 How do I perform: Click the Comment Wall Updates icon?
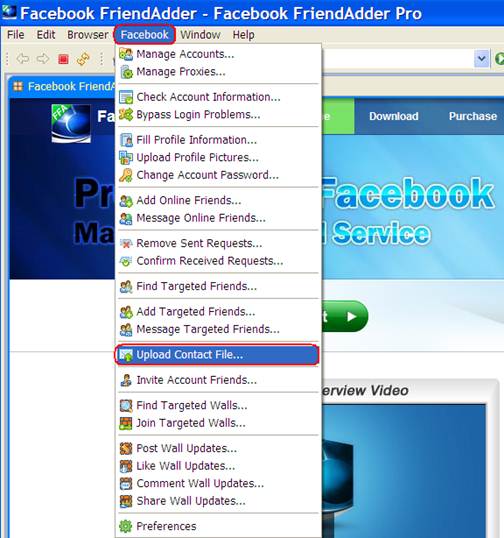126,483
